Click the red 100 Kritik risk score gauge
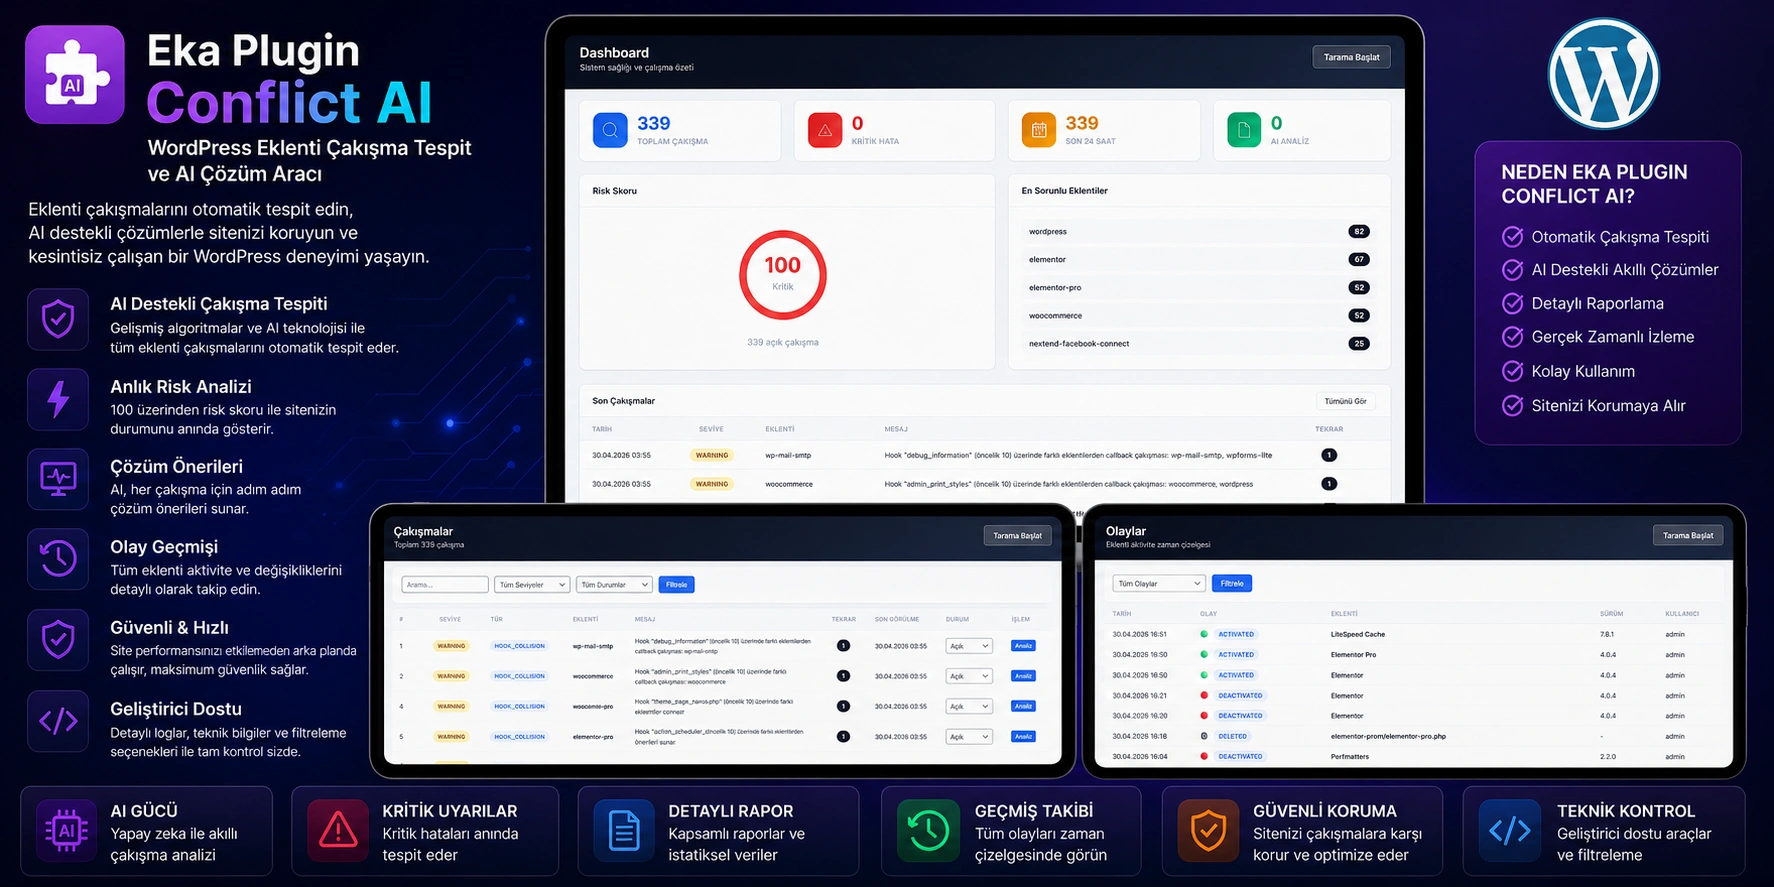The width and height of the screenshot is (1774, 887). [783, 275]
